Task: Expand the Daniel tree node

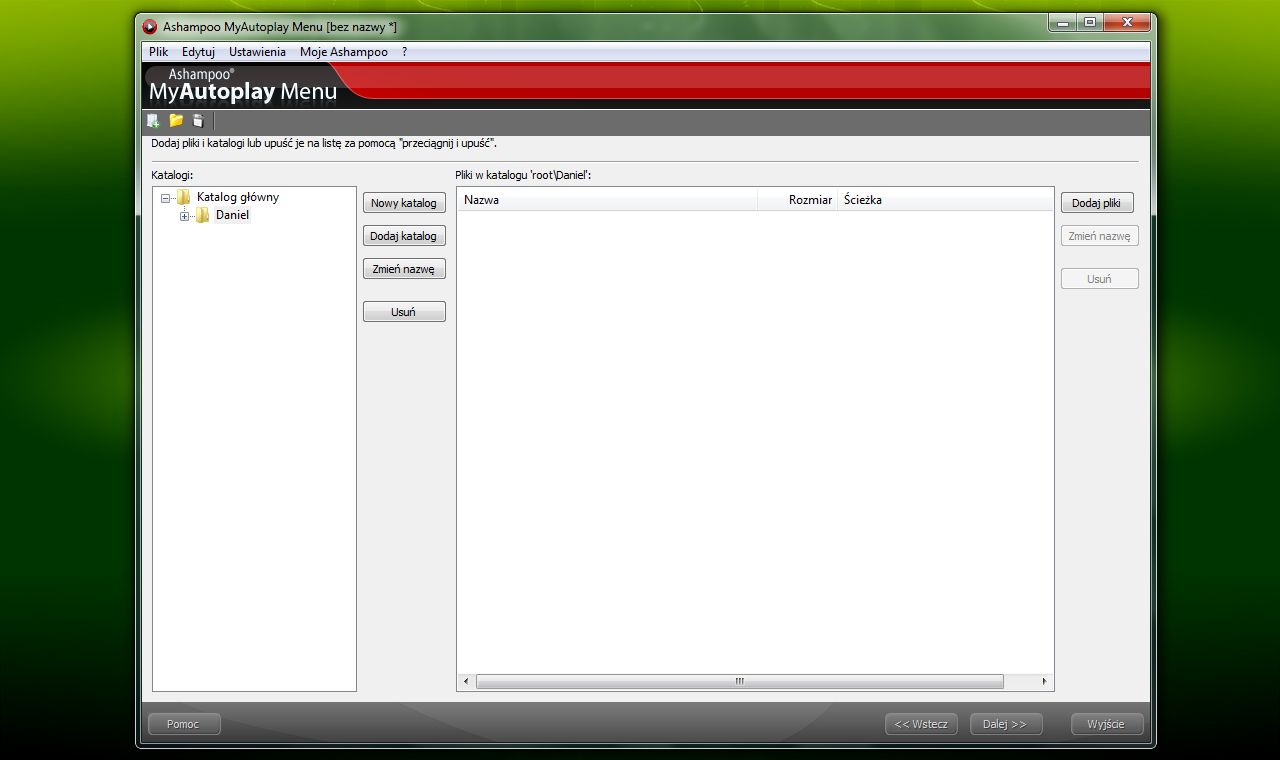Action: tap(184, 216)
